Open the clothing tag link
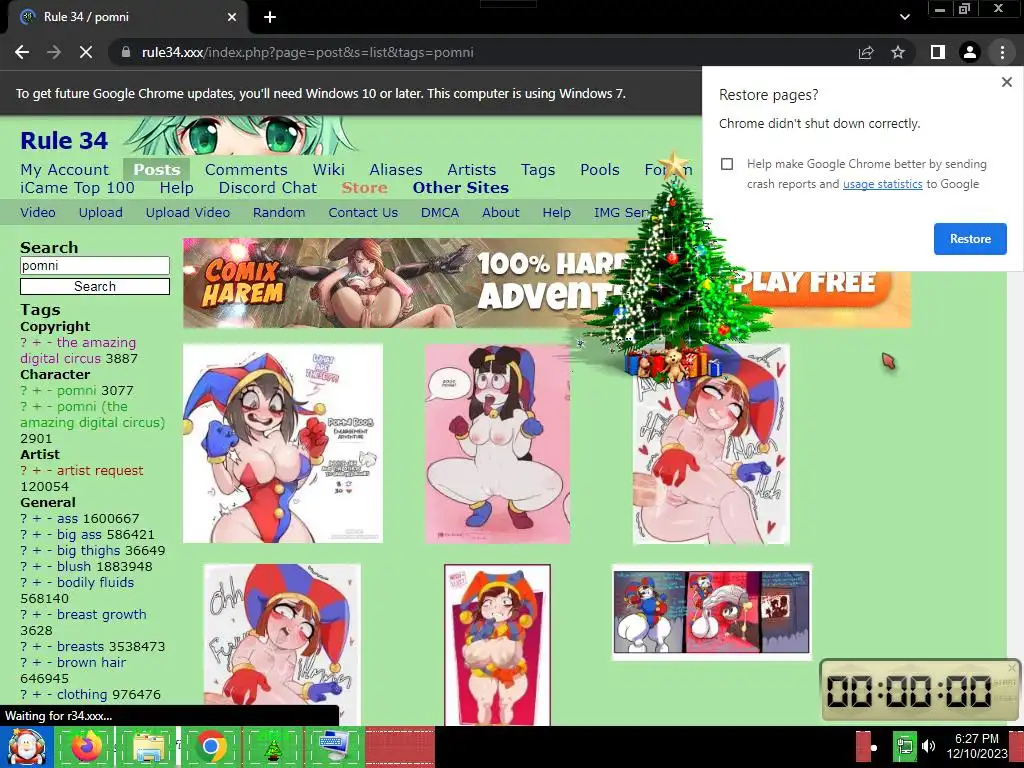 click(82, 695)
